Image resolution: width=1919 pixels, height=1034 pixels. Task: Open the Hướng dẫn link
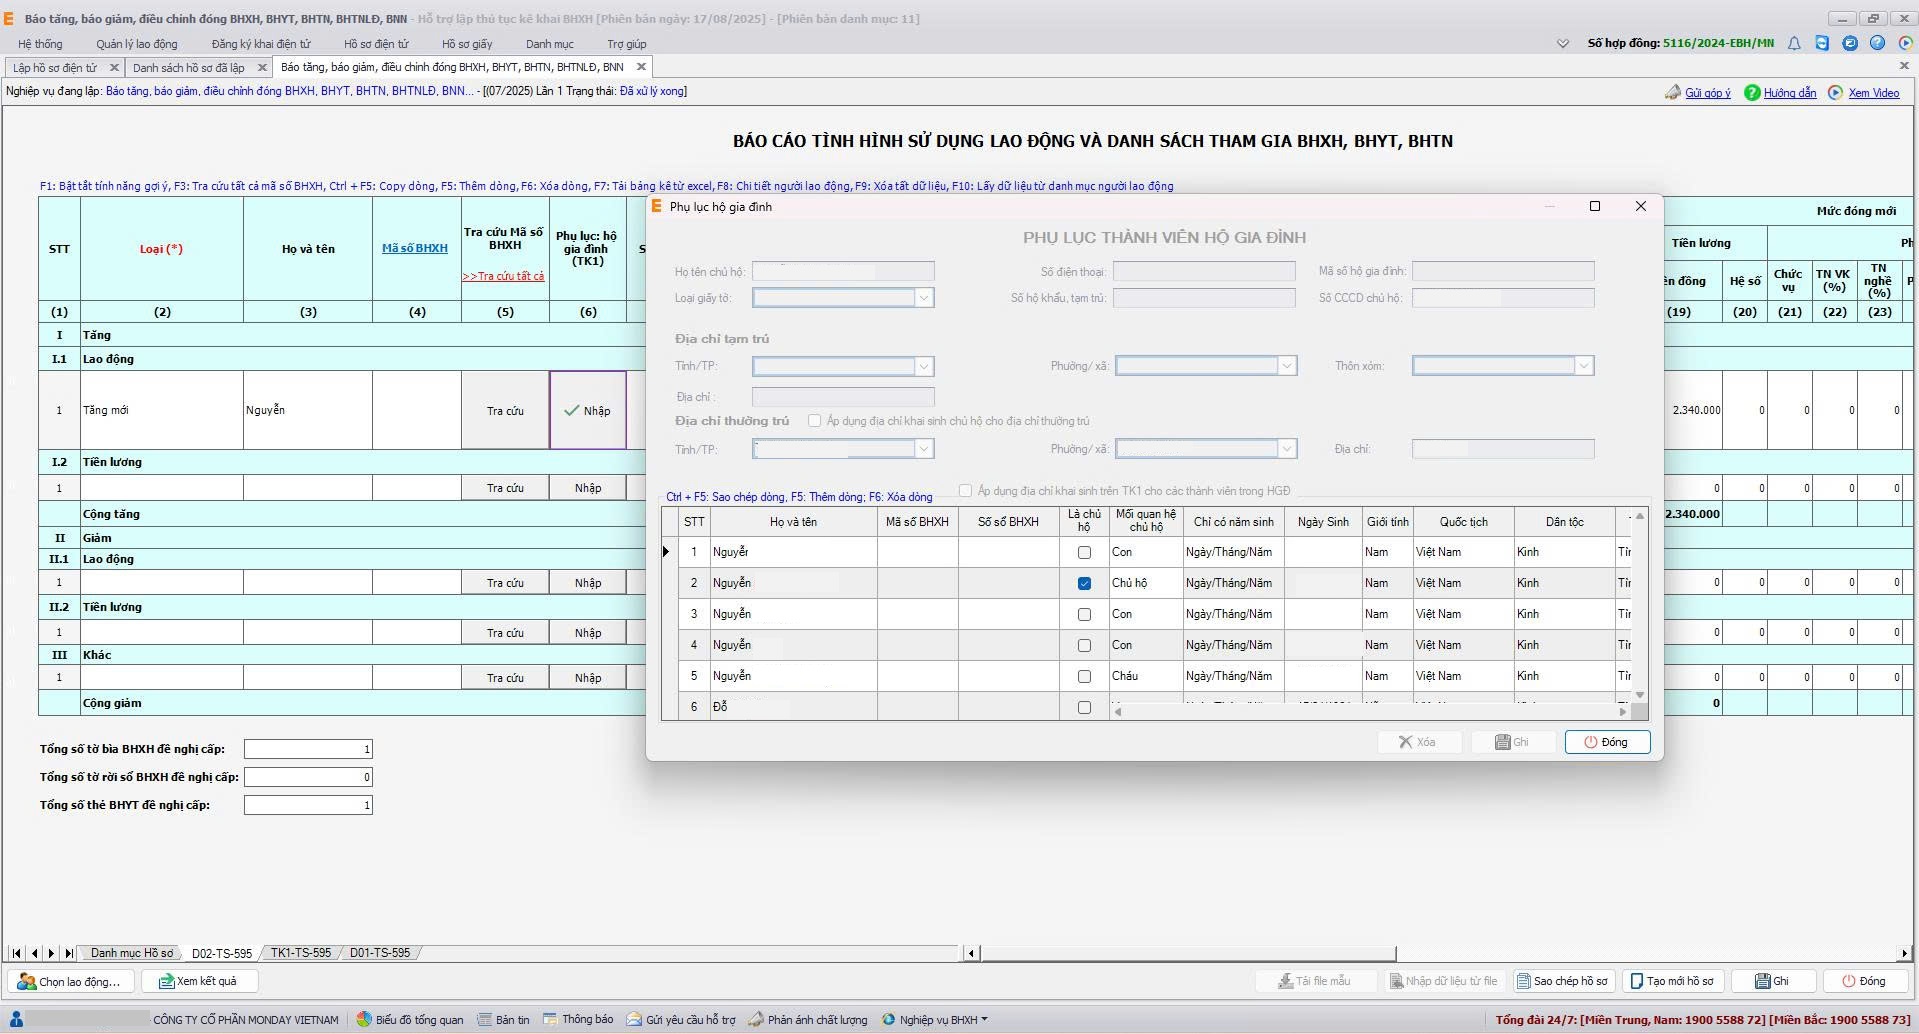(x=1789, y=93)
